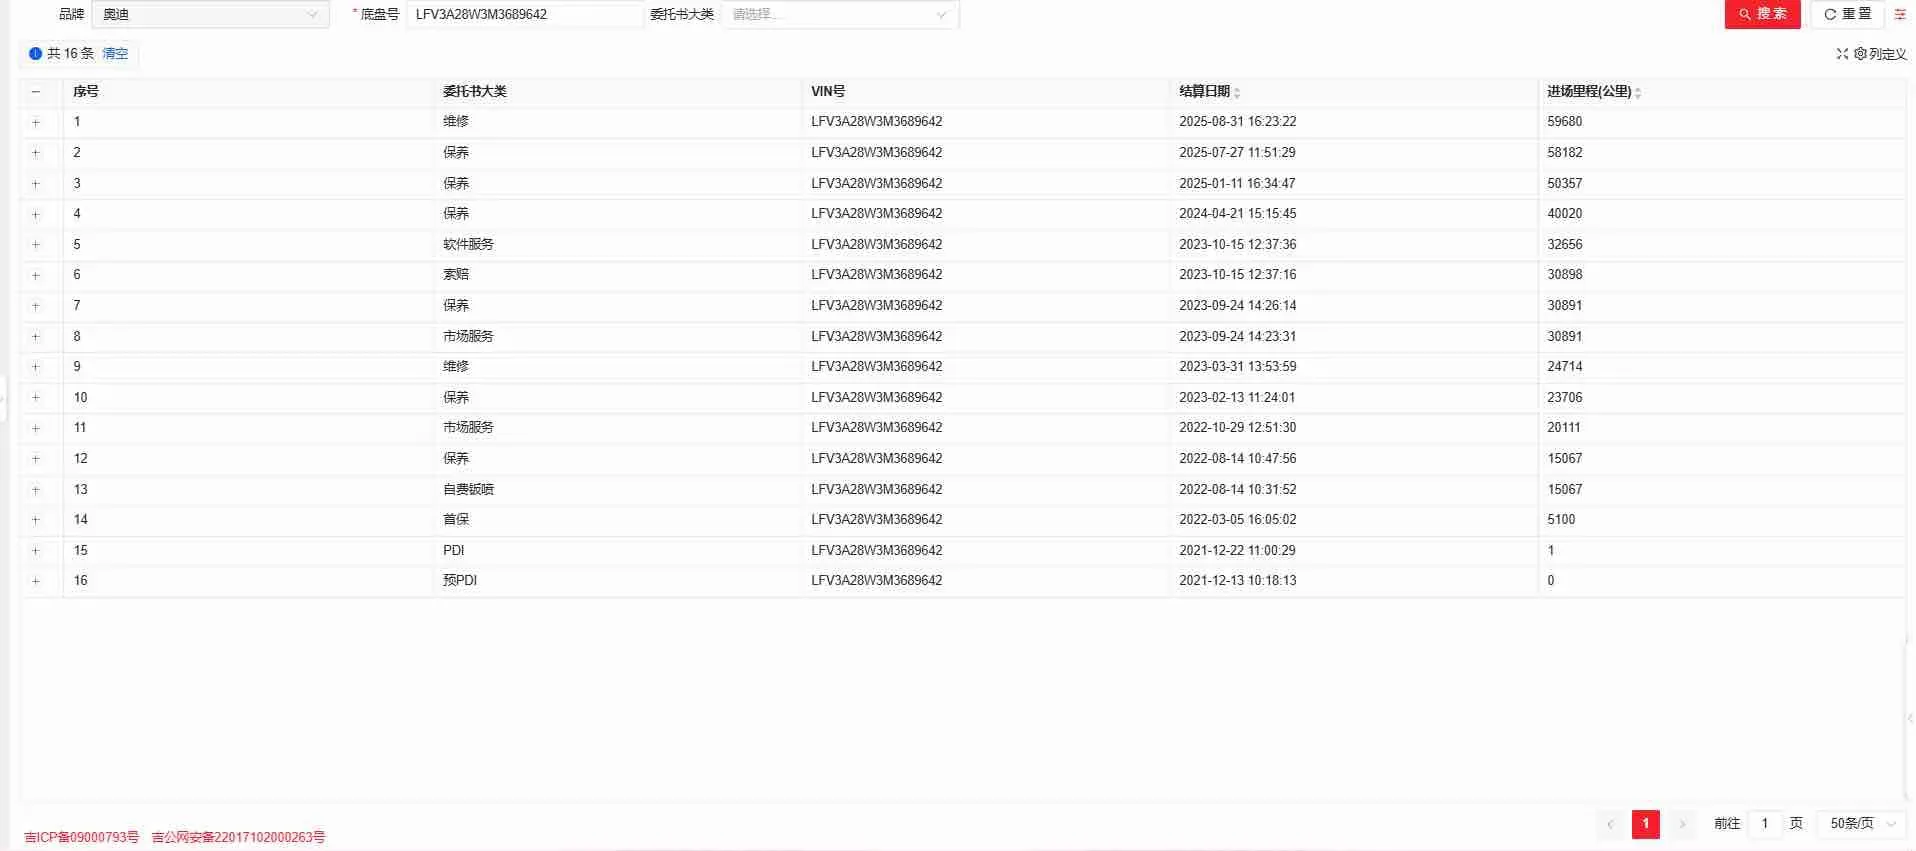Viewport: 1916px width, 851px height.
Task: Collapse all rows using header minus icon
Action: pyautogui.click(x=36, y=92)
